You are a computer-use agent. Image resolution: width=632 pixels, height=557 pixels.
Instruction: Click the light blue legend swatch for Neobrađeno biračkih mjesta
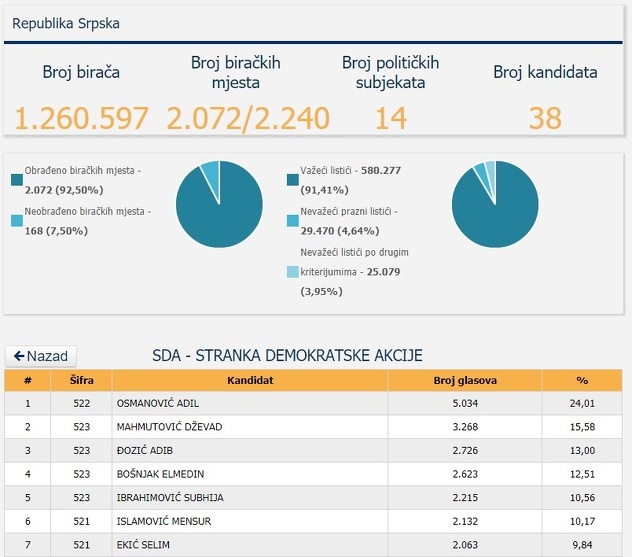click(17, 221)
